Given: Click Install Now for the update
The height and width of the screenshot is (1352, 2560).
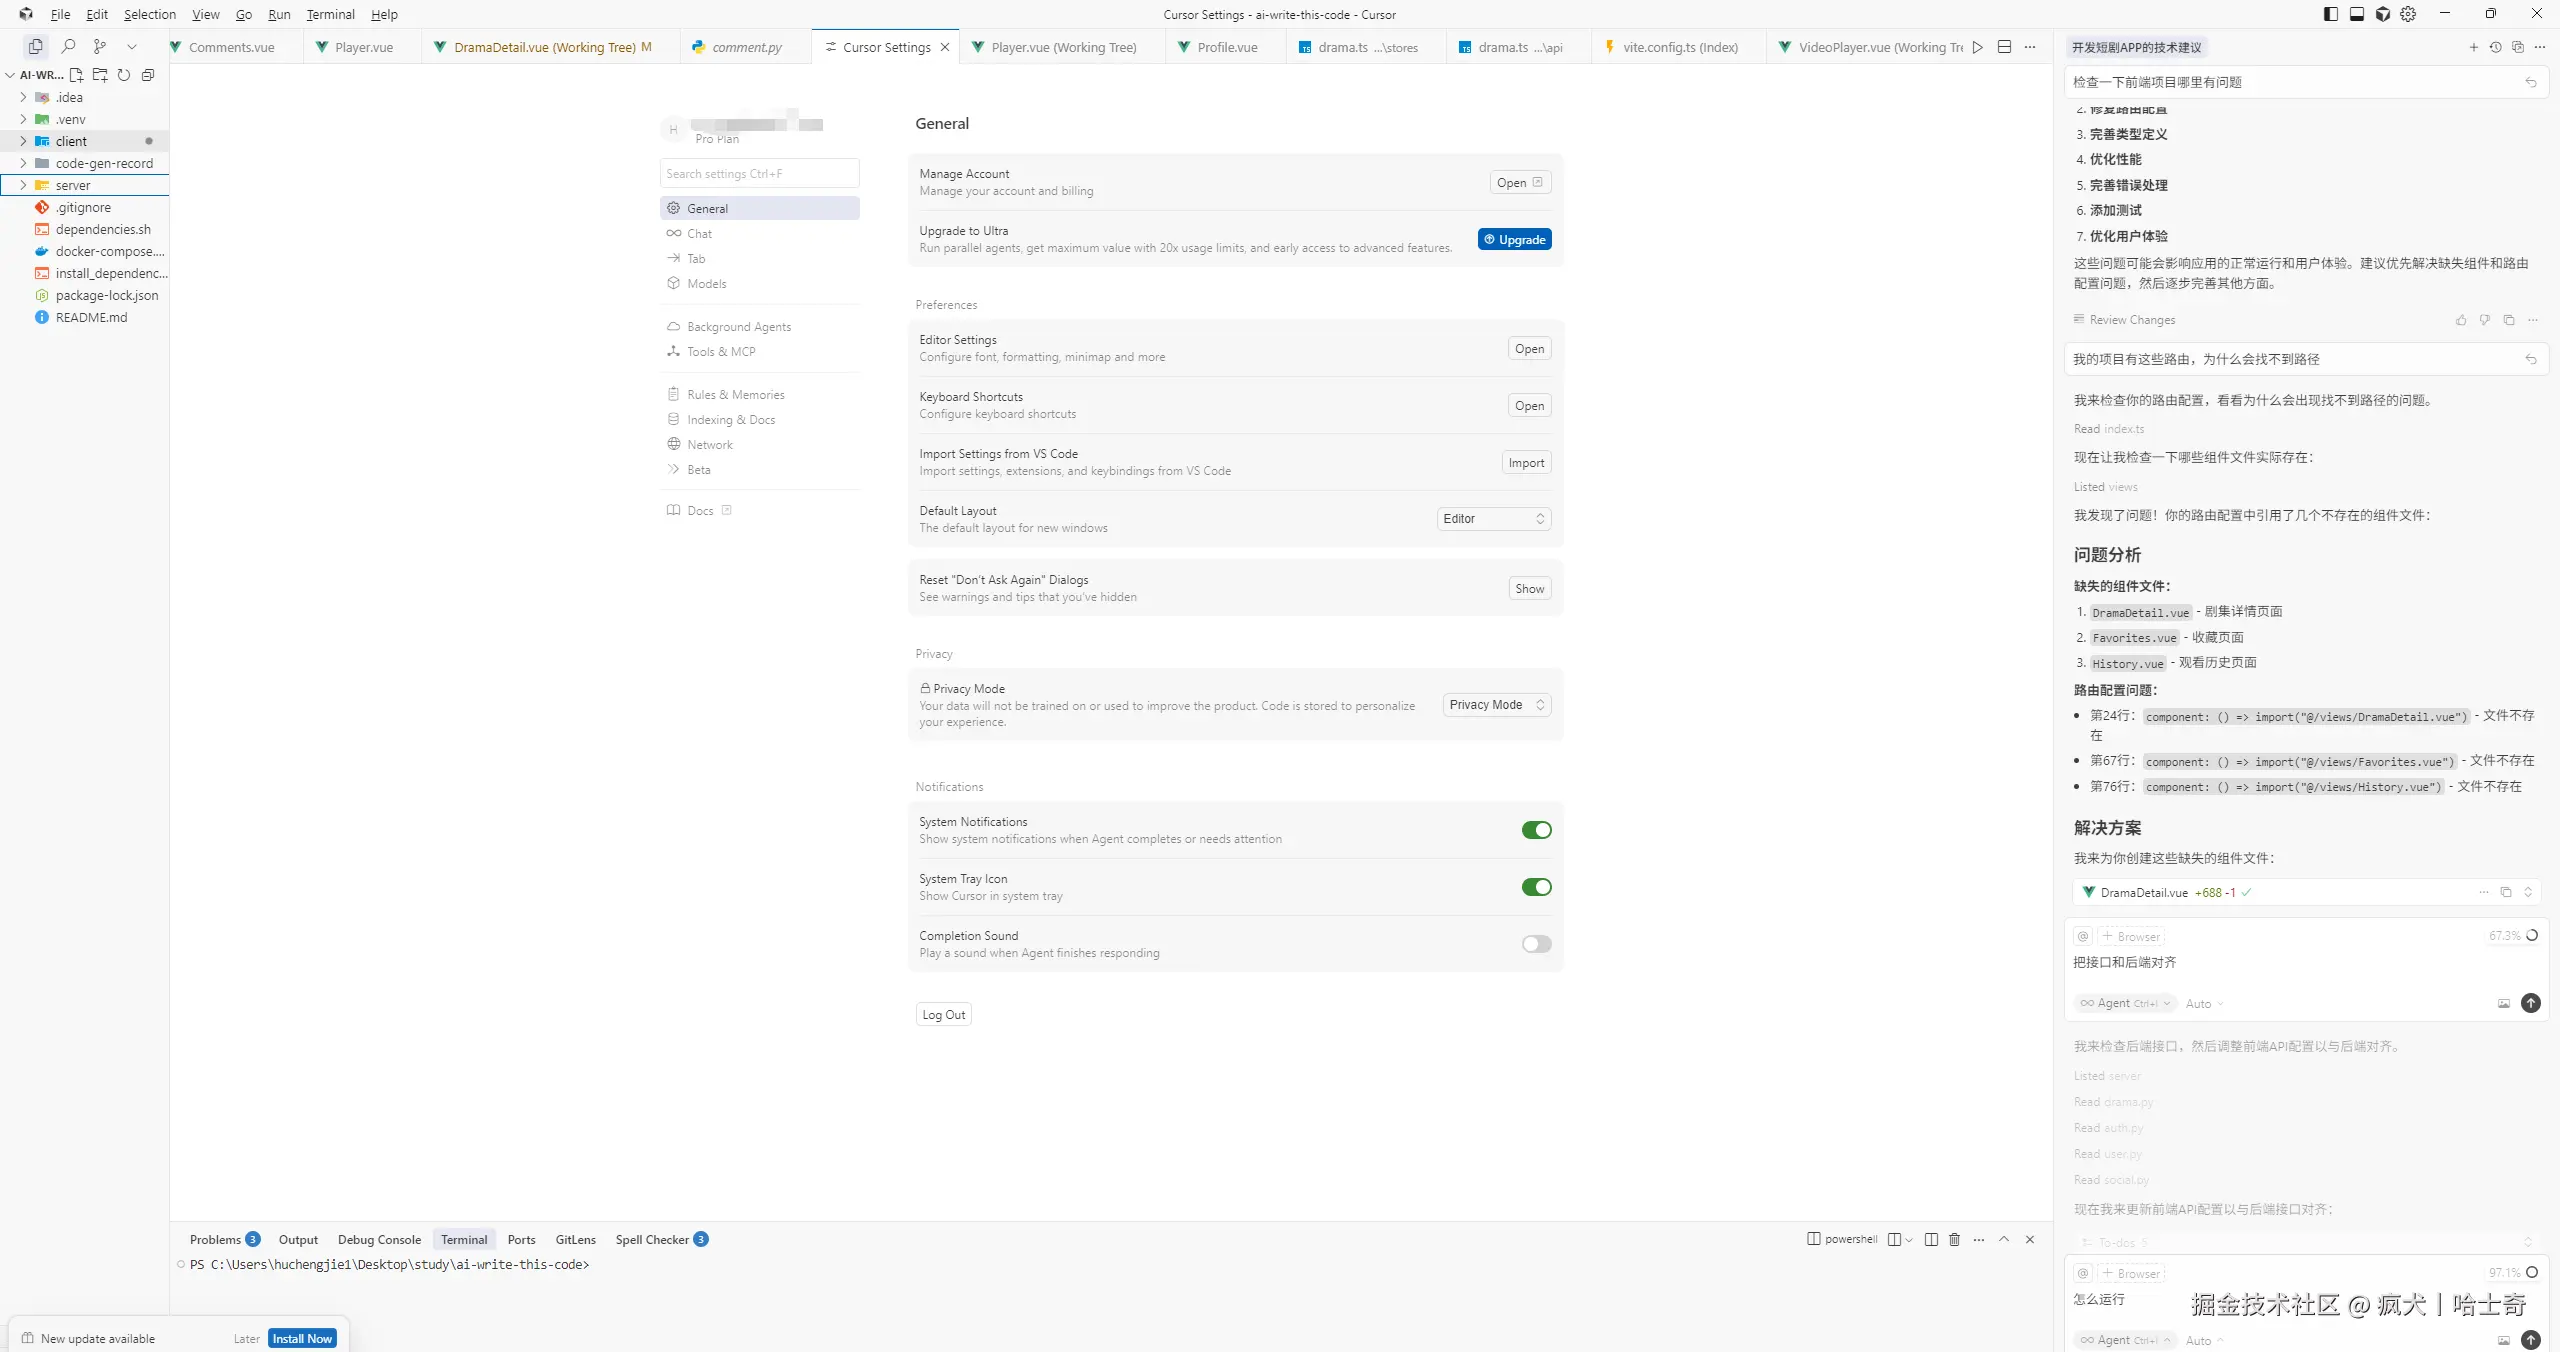Looking at the screenshot, I should pos(302,1338).
